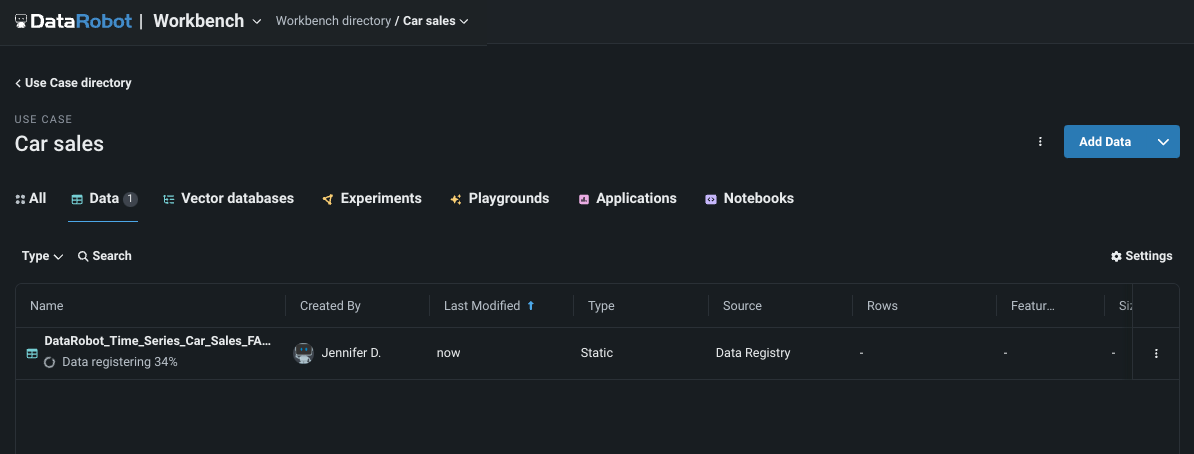Expand the Car sales breadcrumb dropdown
The image size is (1194, 454).
click(464, 21)
